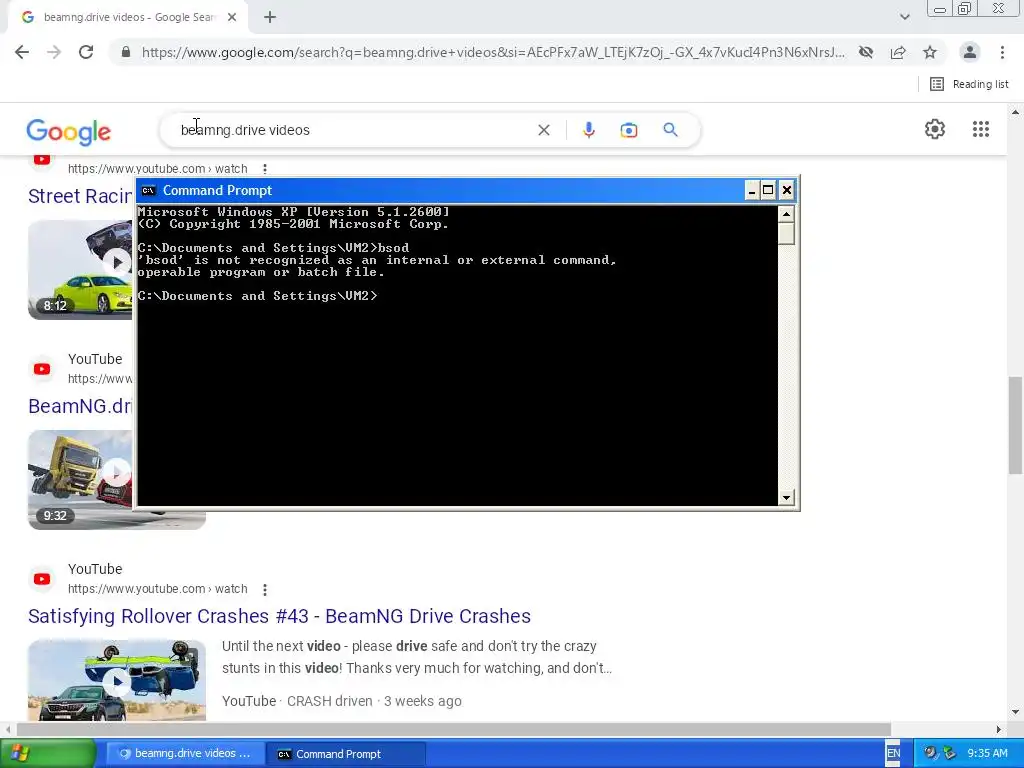This screenshot has width=1024, height=768.
Task: Select the beamng.drive videos browser tab
Action: pyautogui.click(x=127, y=18)
